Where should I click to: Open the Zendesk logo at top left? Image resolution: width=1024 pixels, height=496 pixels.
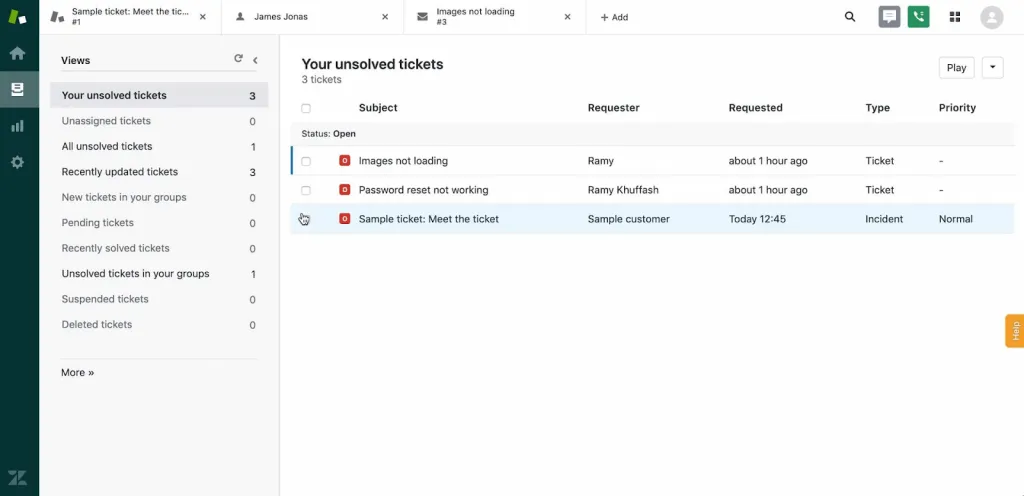click(18, 17)
